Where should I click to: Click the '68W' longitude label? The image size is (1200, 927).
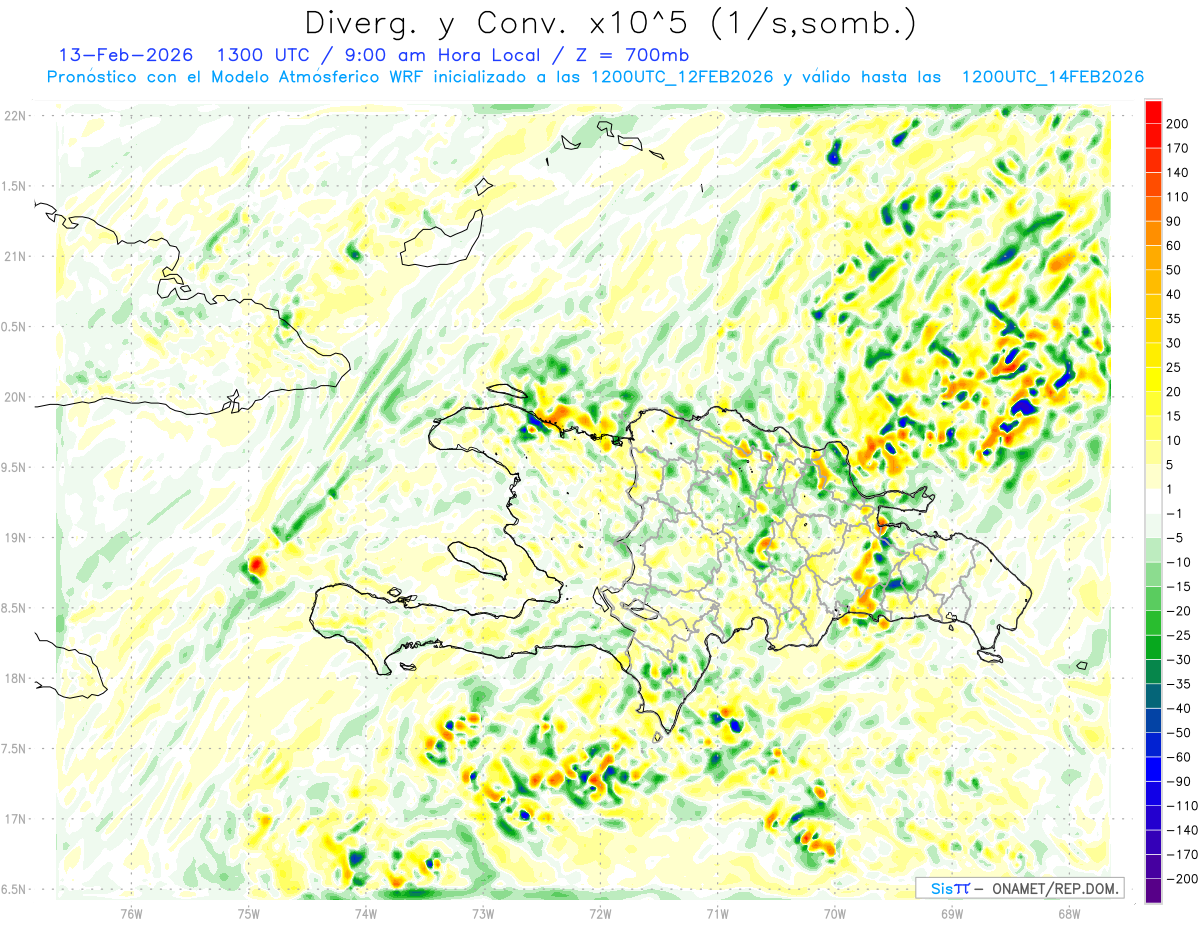[1069, 913]
